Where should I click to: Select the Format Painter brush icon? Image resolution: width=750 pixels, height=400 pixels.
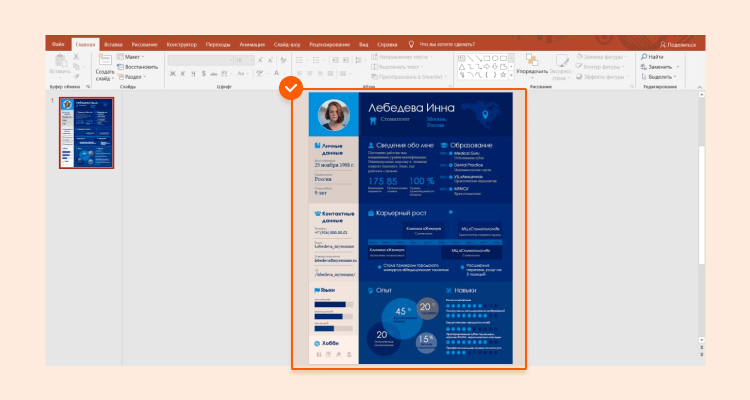[76, 76]
